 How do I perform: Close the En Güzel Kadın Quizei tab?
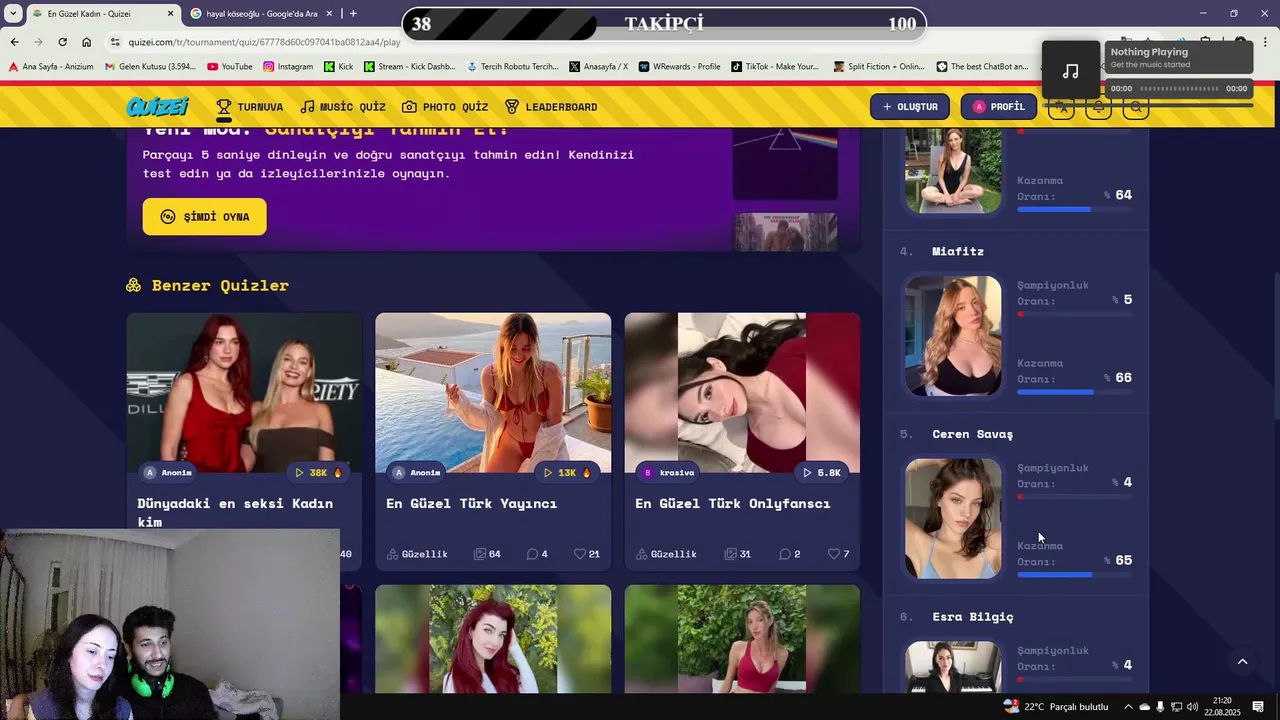(x=170, y=14)
